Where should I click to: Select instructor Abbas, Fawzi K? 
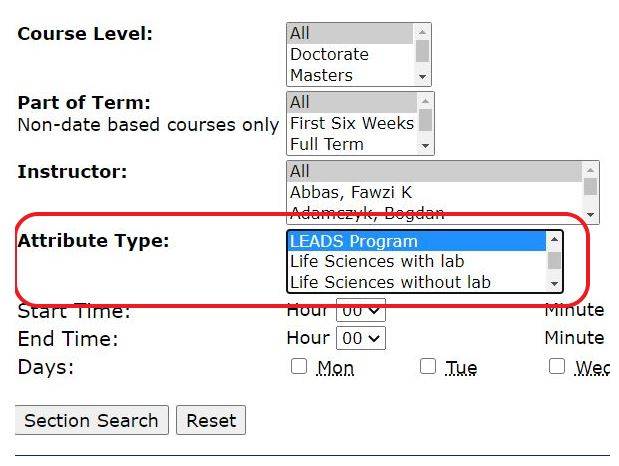click(x=350, y=192)
